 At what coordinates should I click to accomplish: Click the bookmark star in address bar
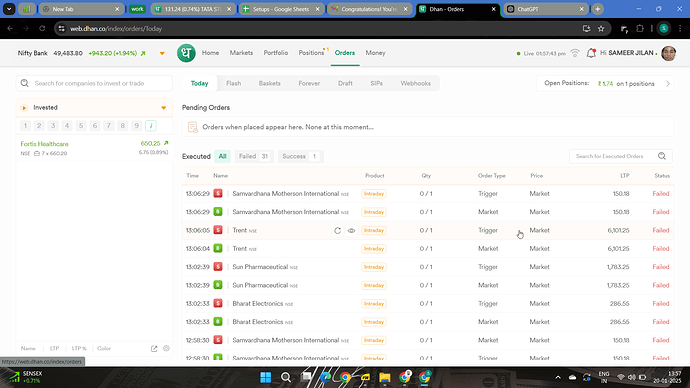tap(601, 29)
